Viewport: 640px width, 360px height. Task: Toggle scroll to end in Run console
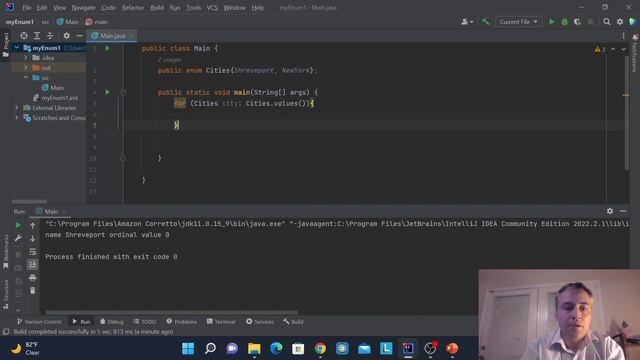pos(33,265)
